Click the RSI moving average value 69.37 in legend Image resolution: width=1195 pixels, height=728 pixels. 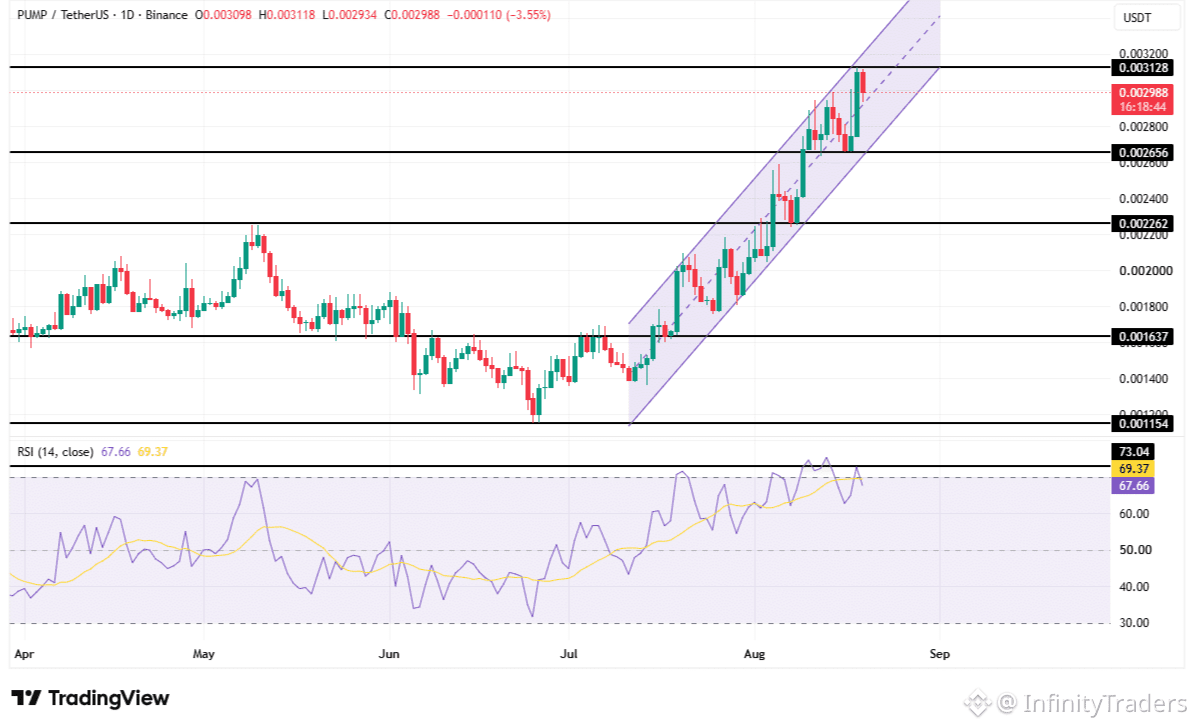[152, 452]
